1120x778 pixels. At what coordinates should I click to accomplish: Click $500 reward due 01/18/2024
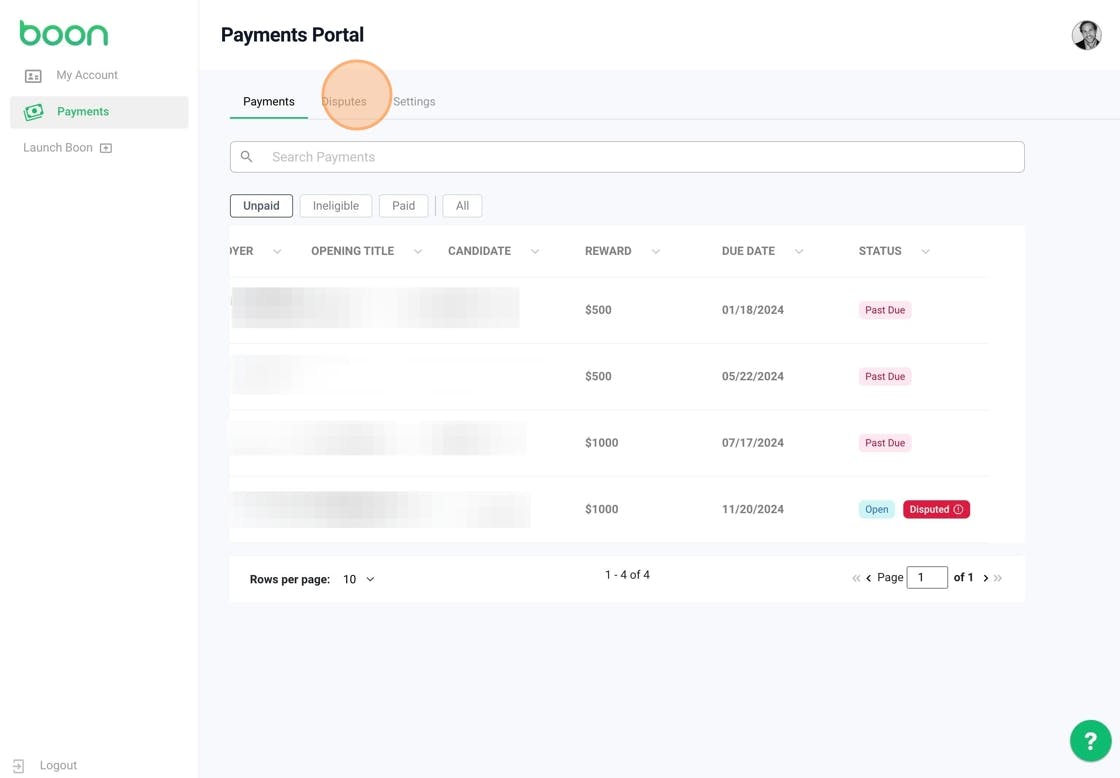click(599, 310)
